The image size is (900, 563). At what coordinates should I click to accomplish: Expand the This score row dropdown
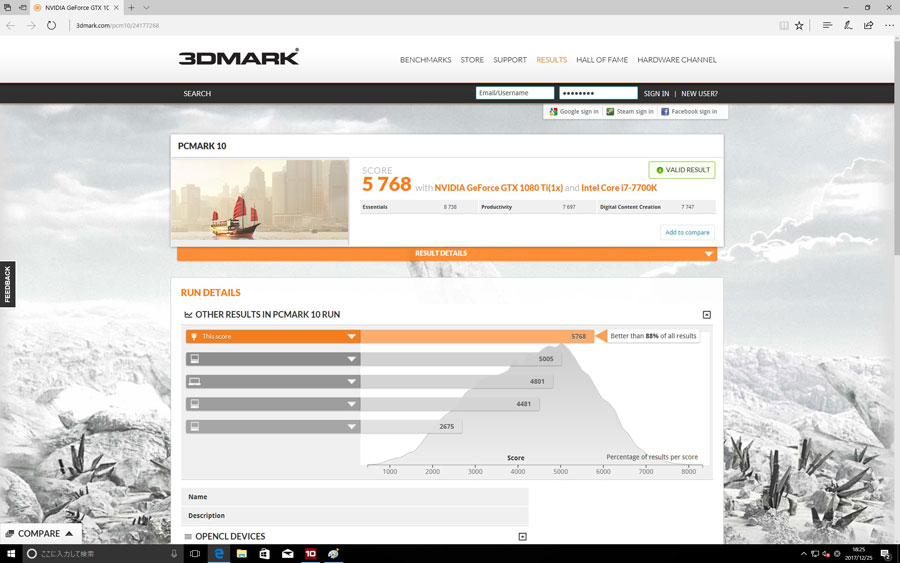coord(351,337)
